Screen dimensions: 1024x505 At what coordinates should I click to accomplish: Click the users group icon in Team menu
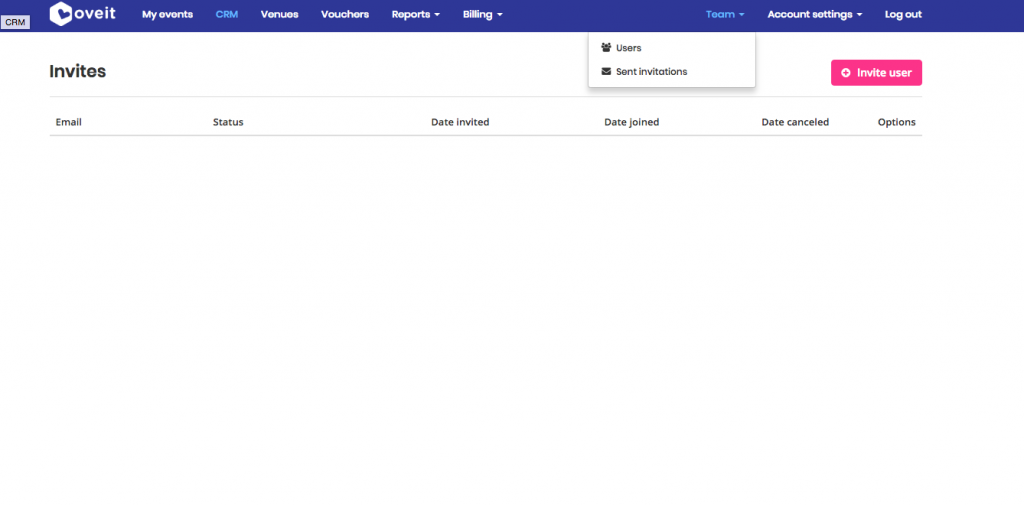(606, 48)
